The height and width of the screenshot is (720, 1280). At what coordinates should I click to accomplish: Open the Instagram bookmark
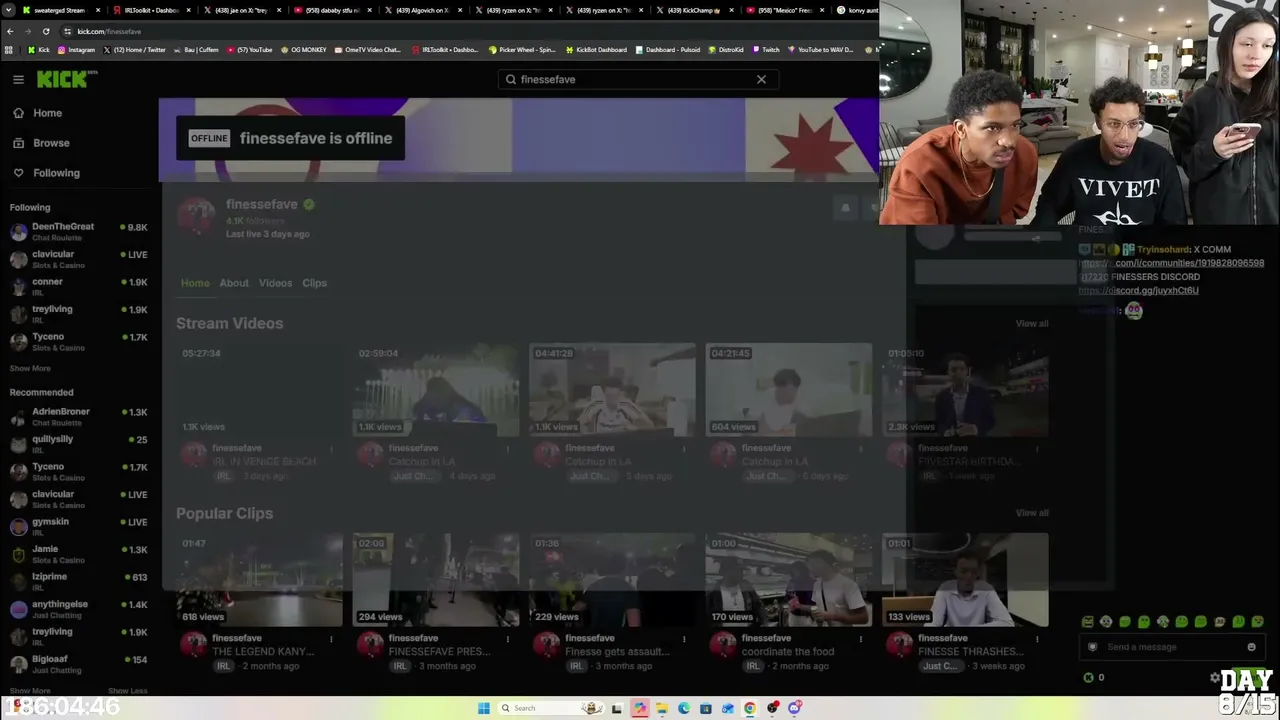coord(76,49)
